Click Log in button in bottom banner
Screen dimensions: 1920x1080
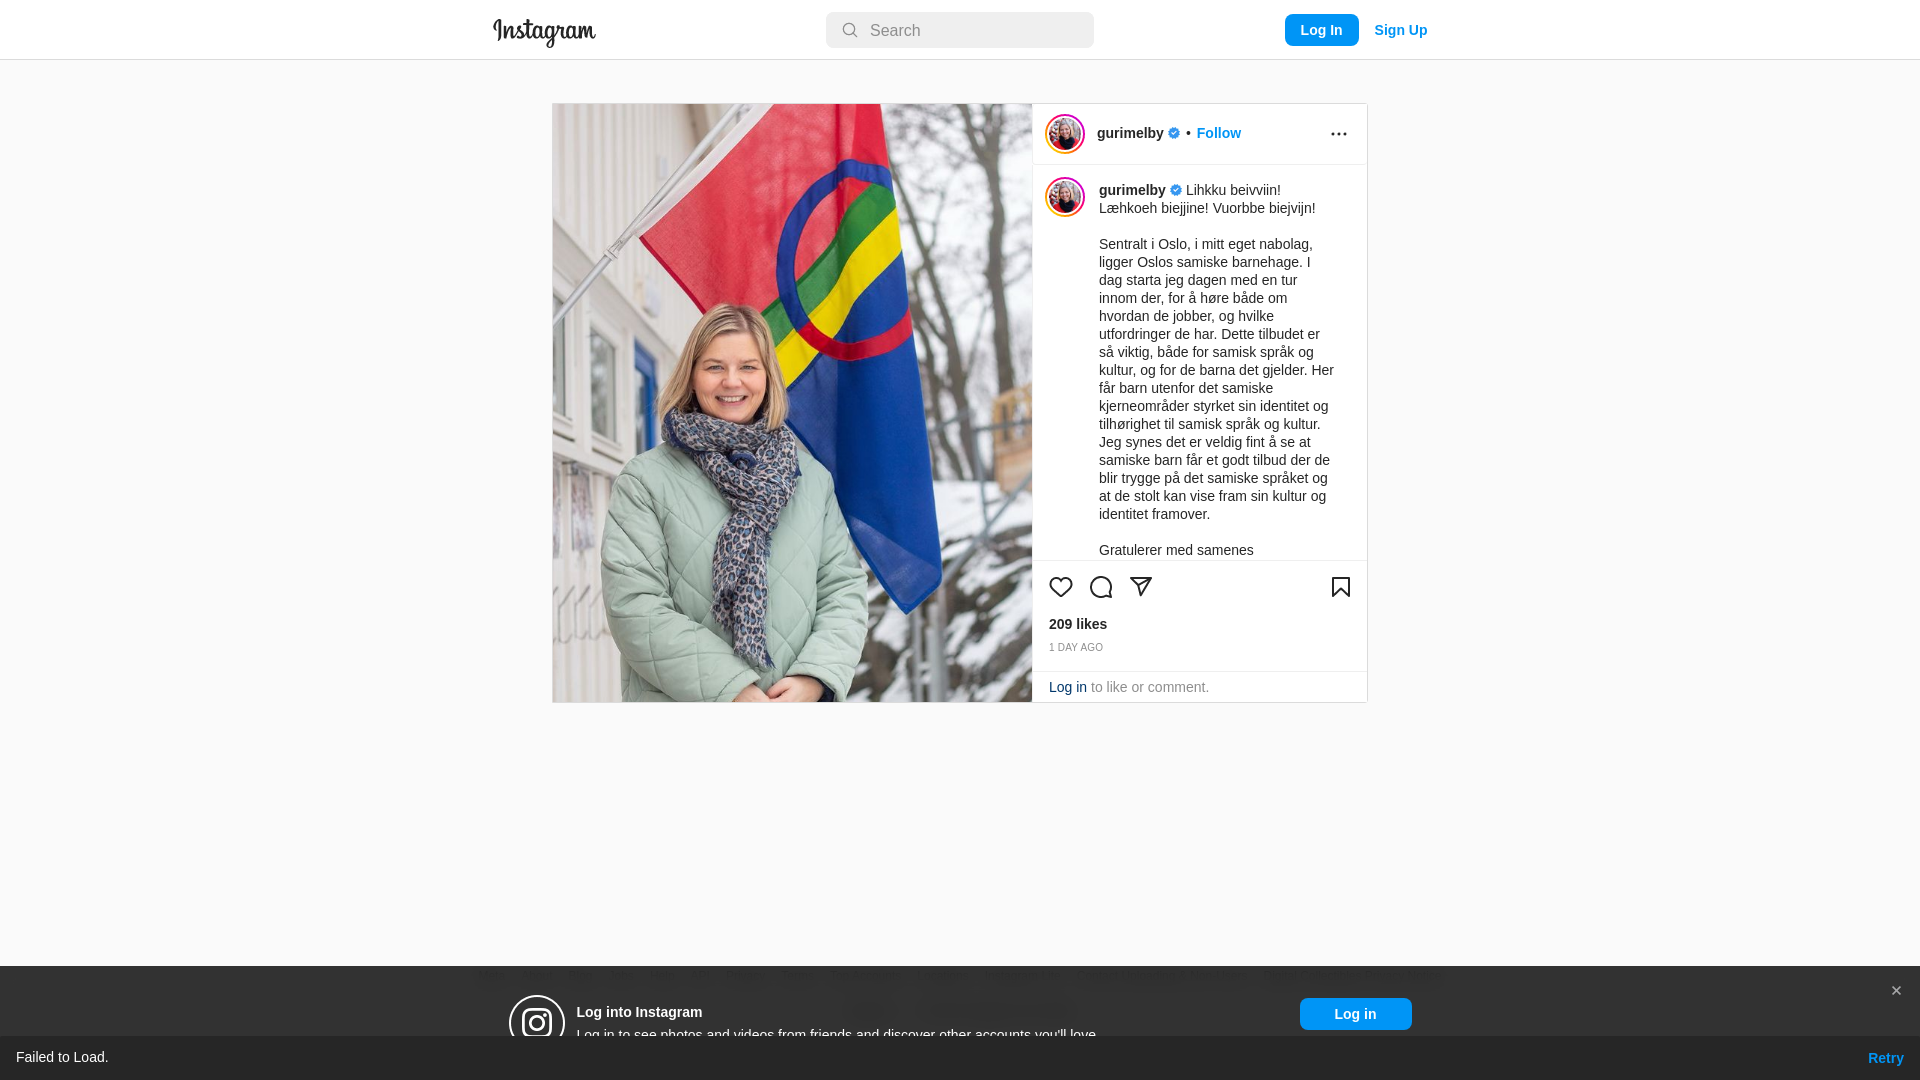[1355, 1014]
